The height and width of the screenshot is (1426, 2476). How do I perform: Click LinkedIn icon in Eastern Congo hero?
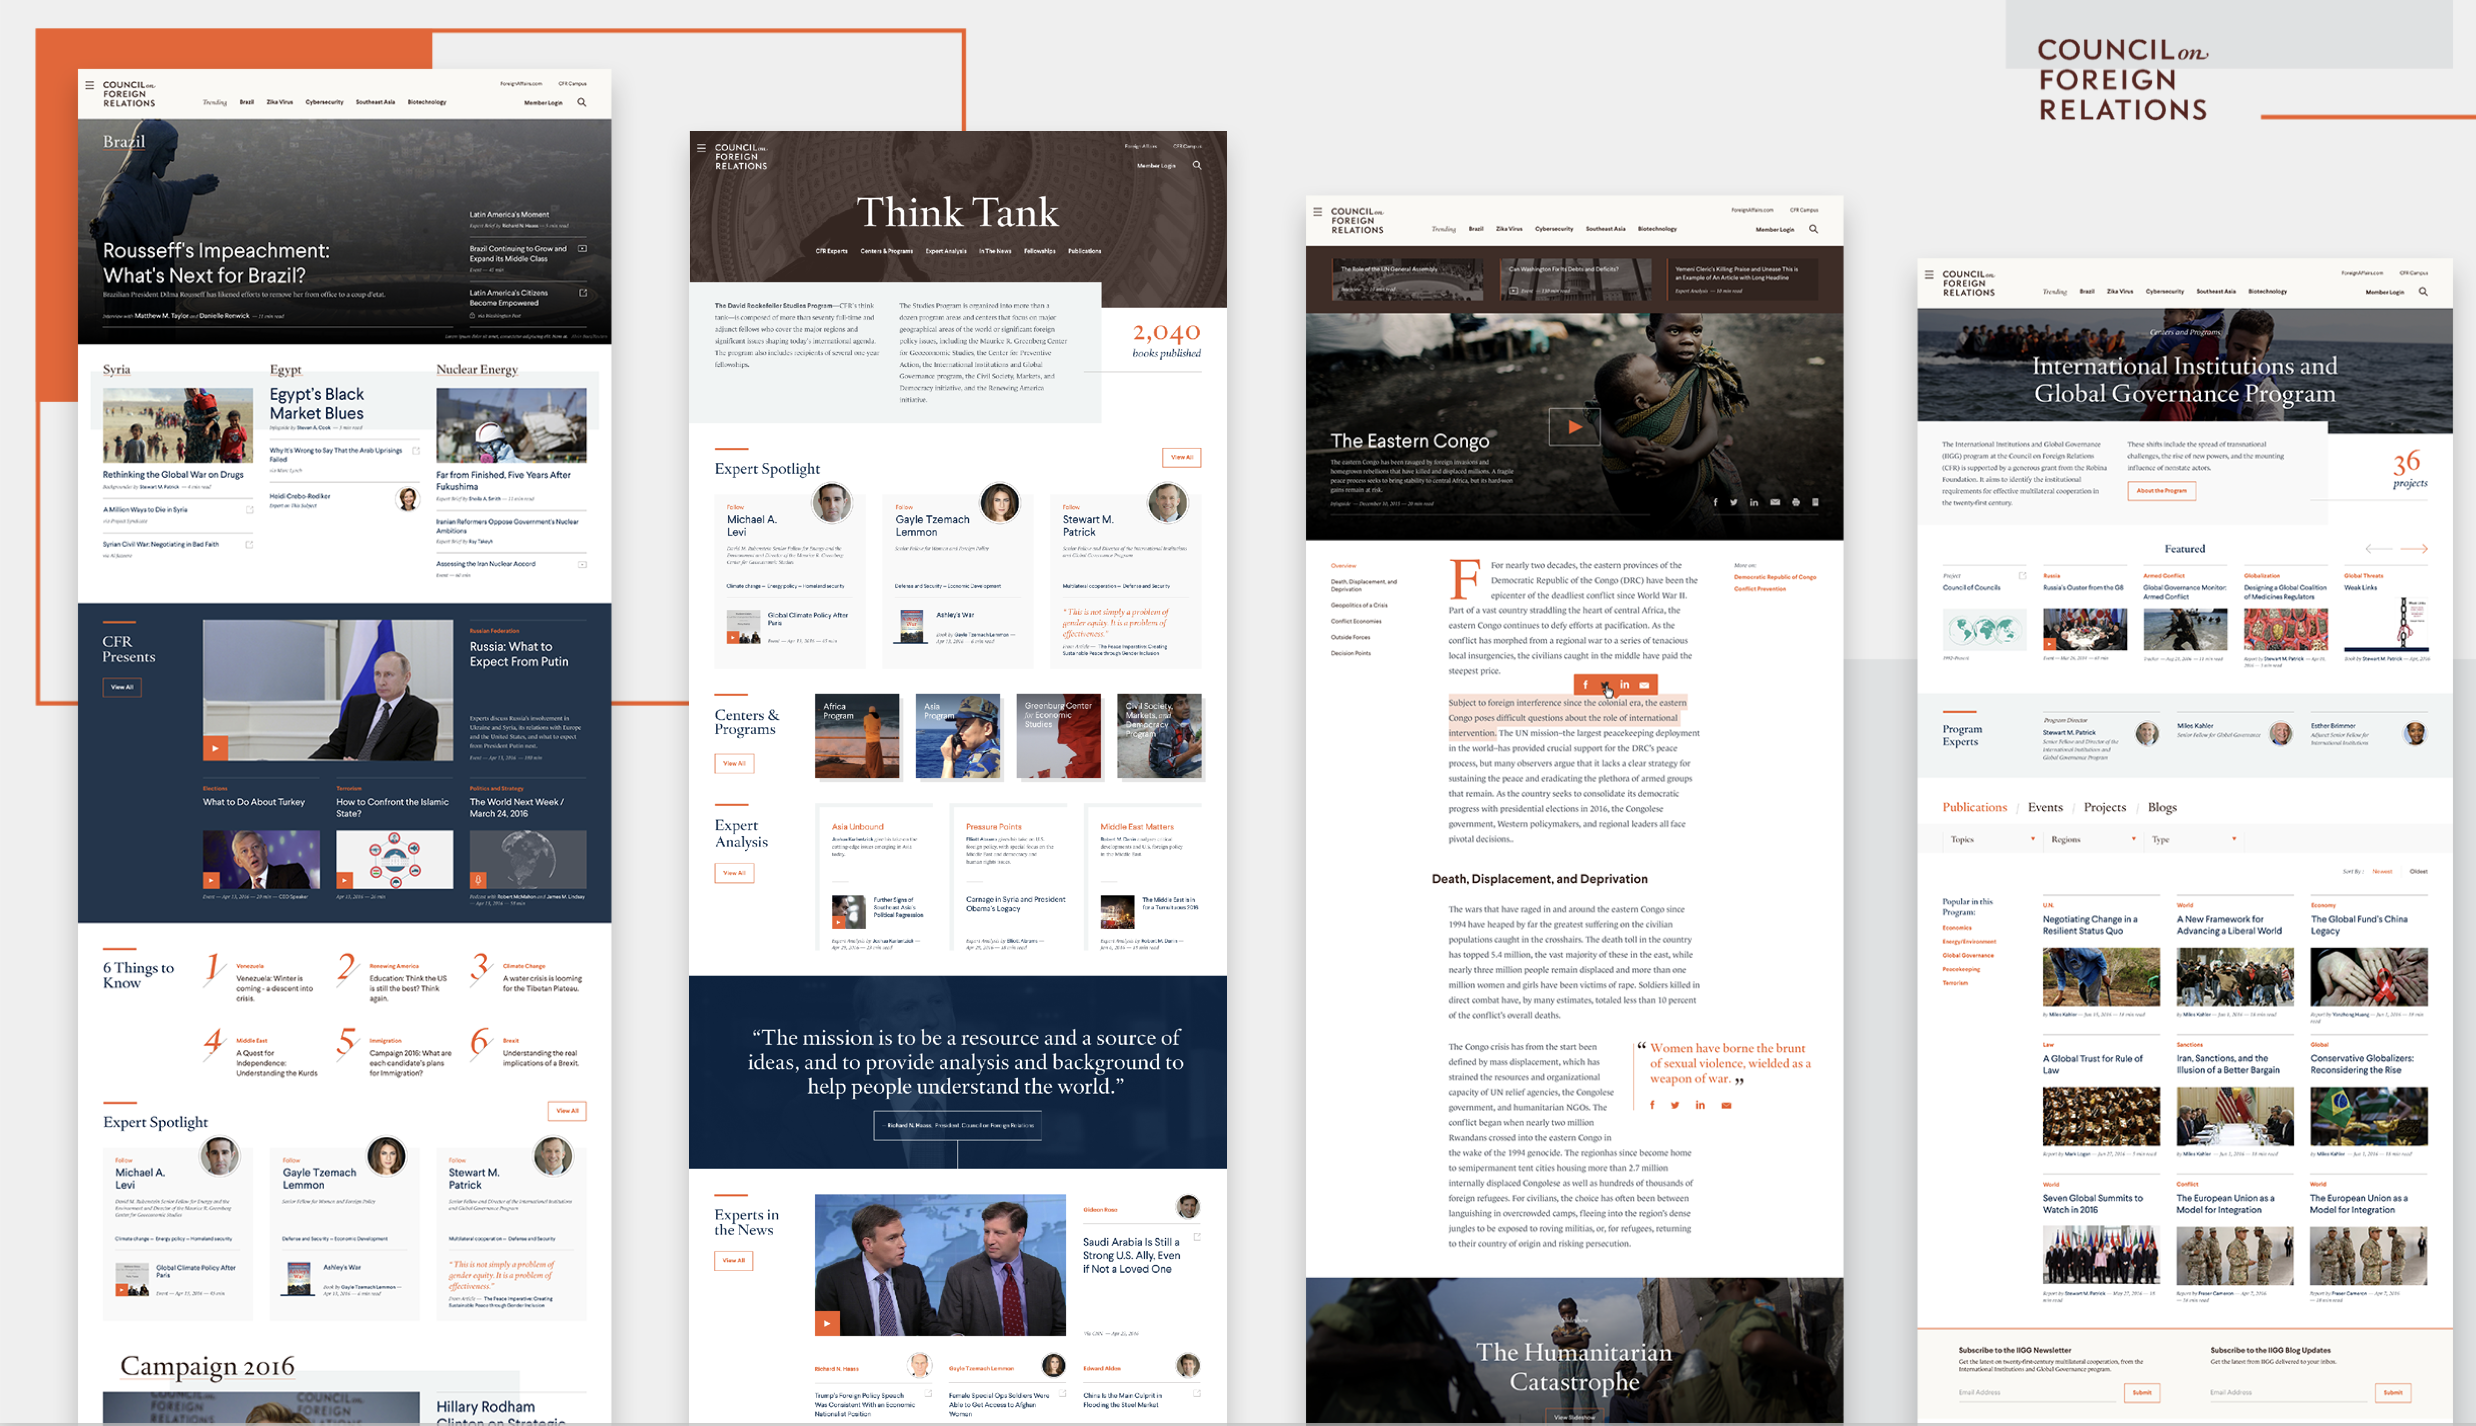(1754, 502)
